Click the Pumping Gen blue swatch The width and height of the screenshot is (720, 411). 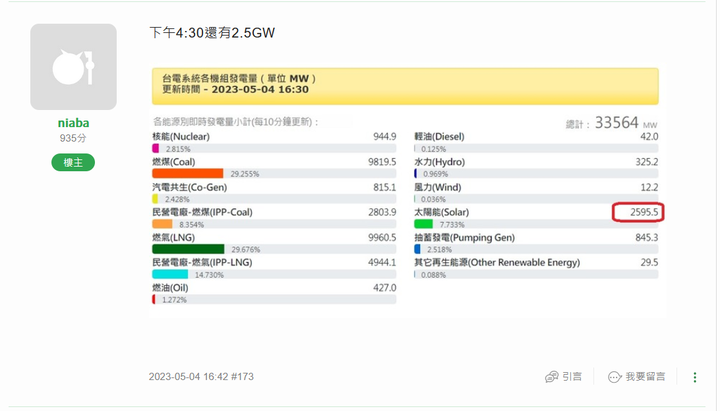[417, 249]
